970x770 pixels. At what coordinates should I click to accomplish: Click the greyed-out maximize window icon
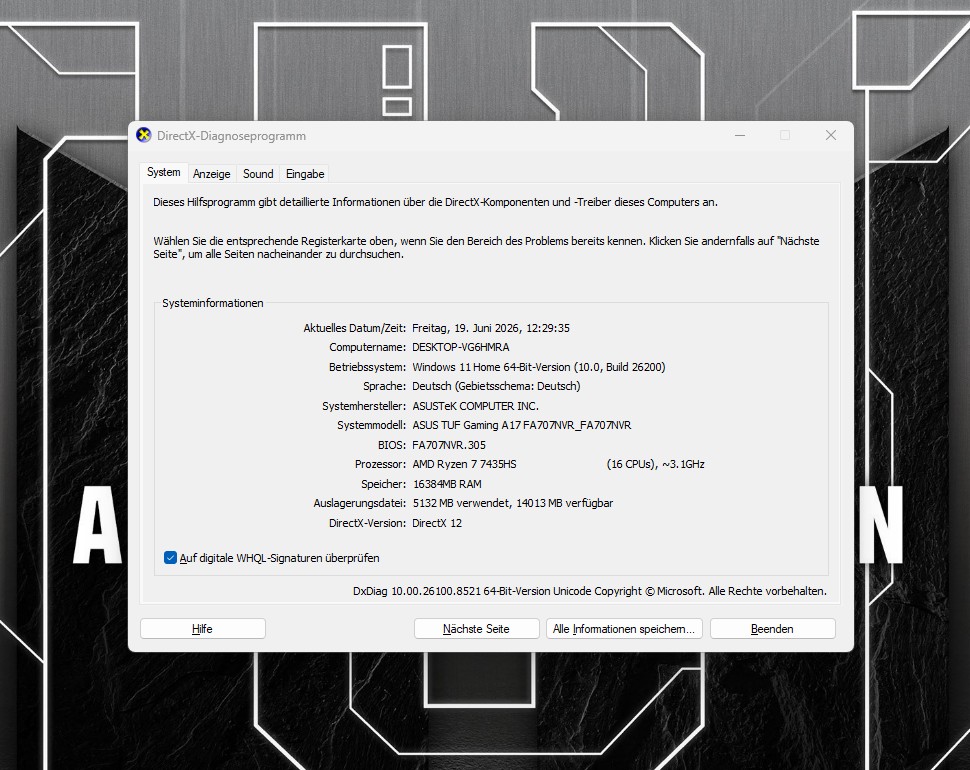click(x=785, y=135)
